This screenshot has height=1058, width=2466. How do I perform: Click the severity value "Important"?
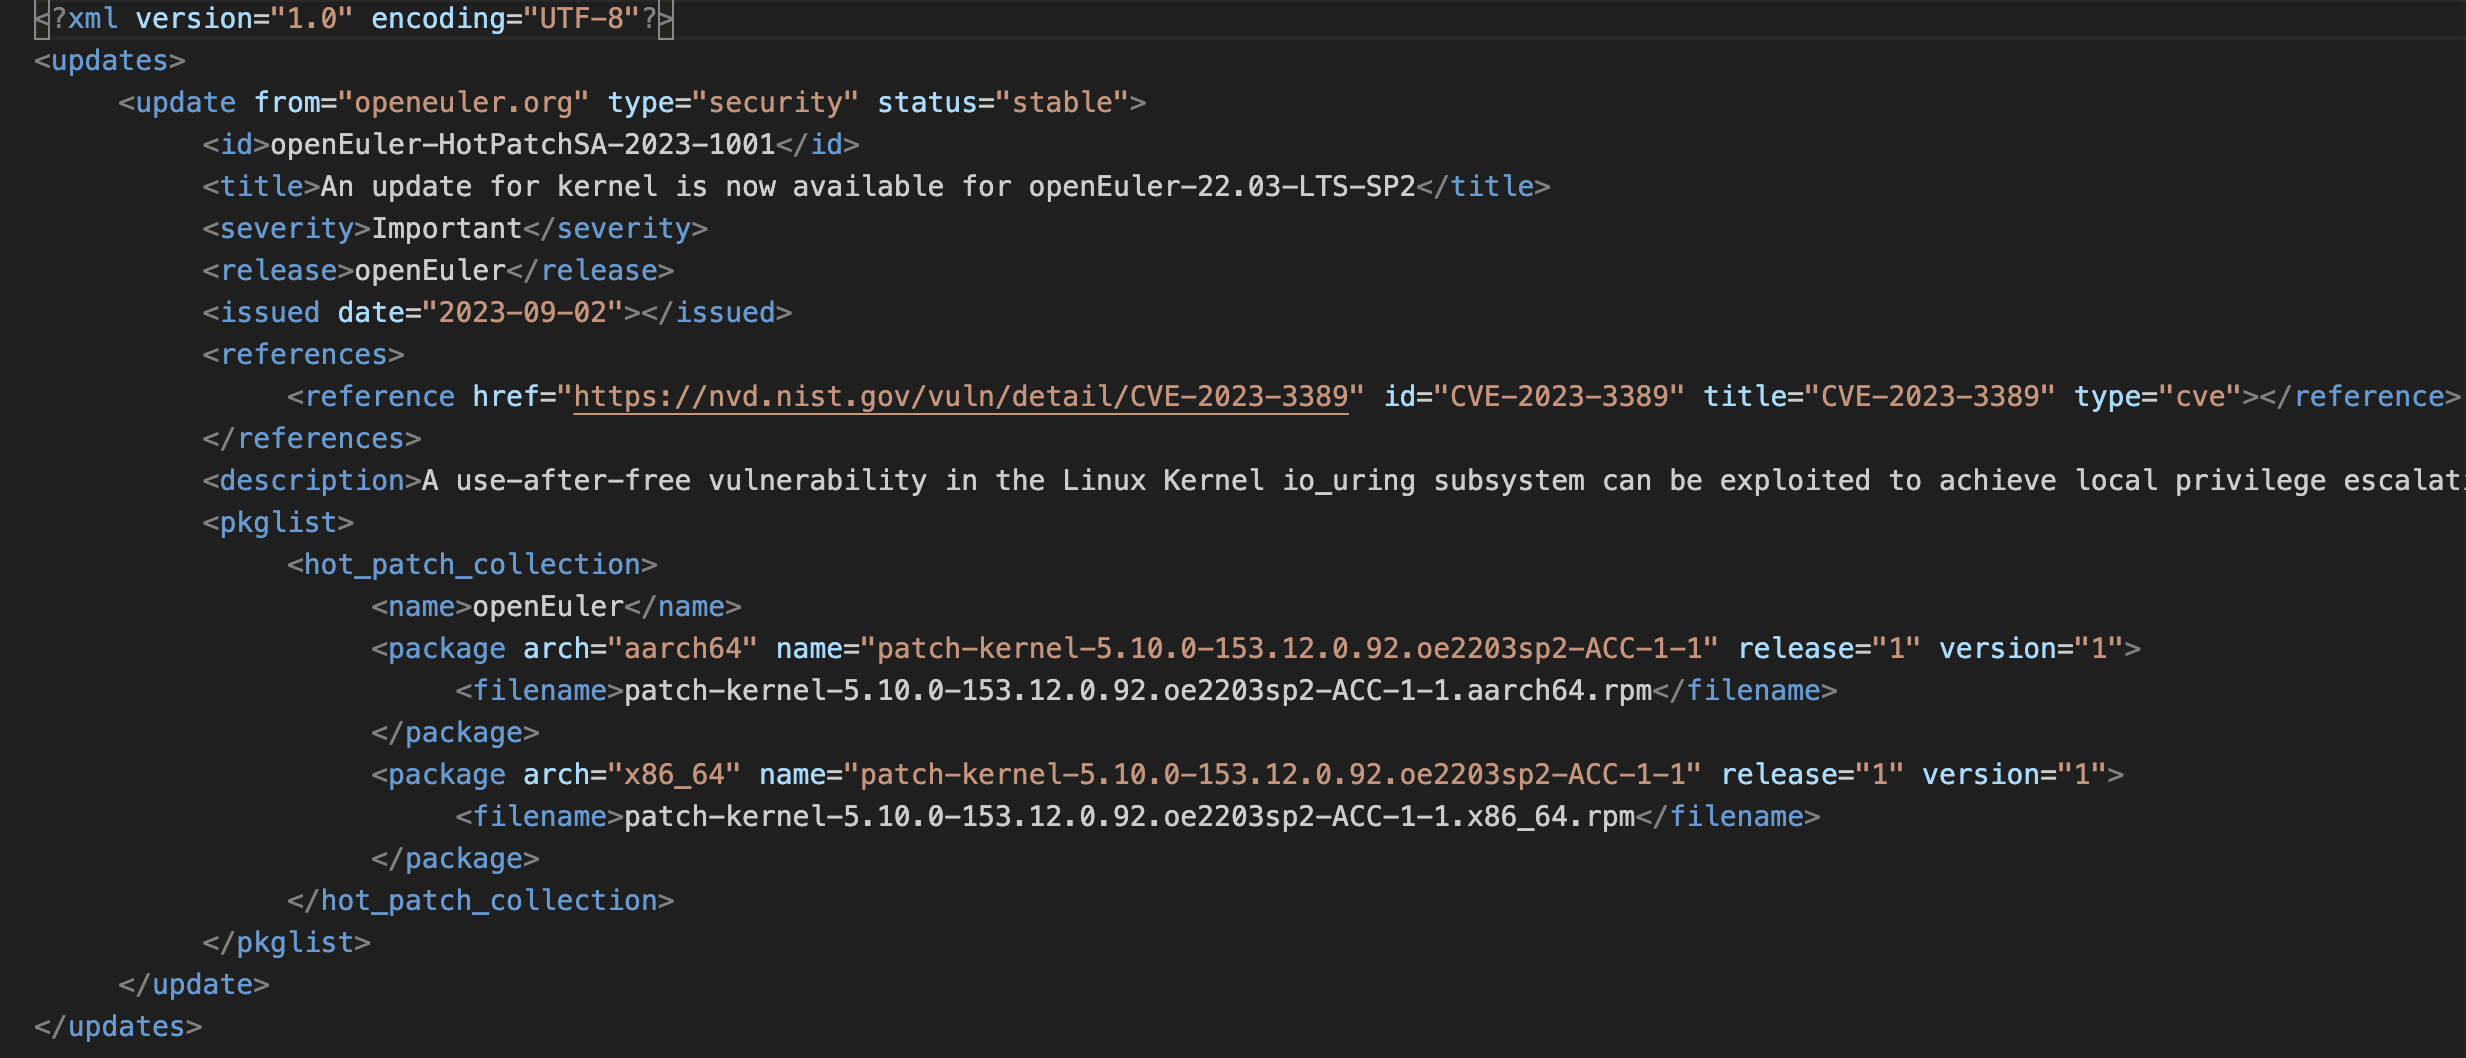446,229
